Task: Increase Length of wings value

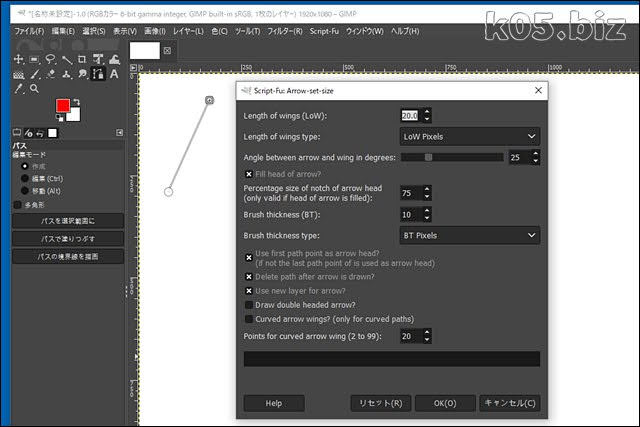Action: coord(427,111)
